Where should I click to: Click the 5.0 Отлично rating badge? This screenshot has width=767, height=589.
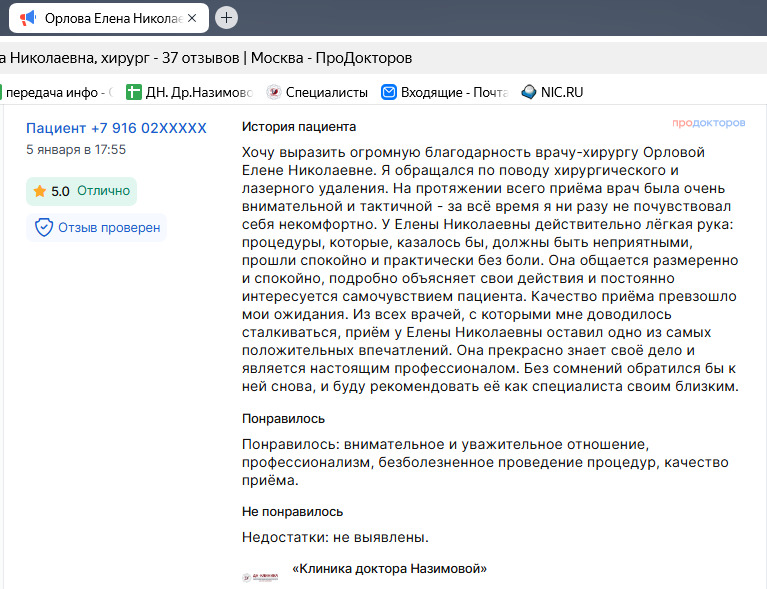click(x=81, y=191)
